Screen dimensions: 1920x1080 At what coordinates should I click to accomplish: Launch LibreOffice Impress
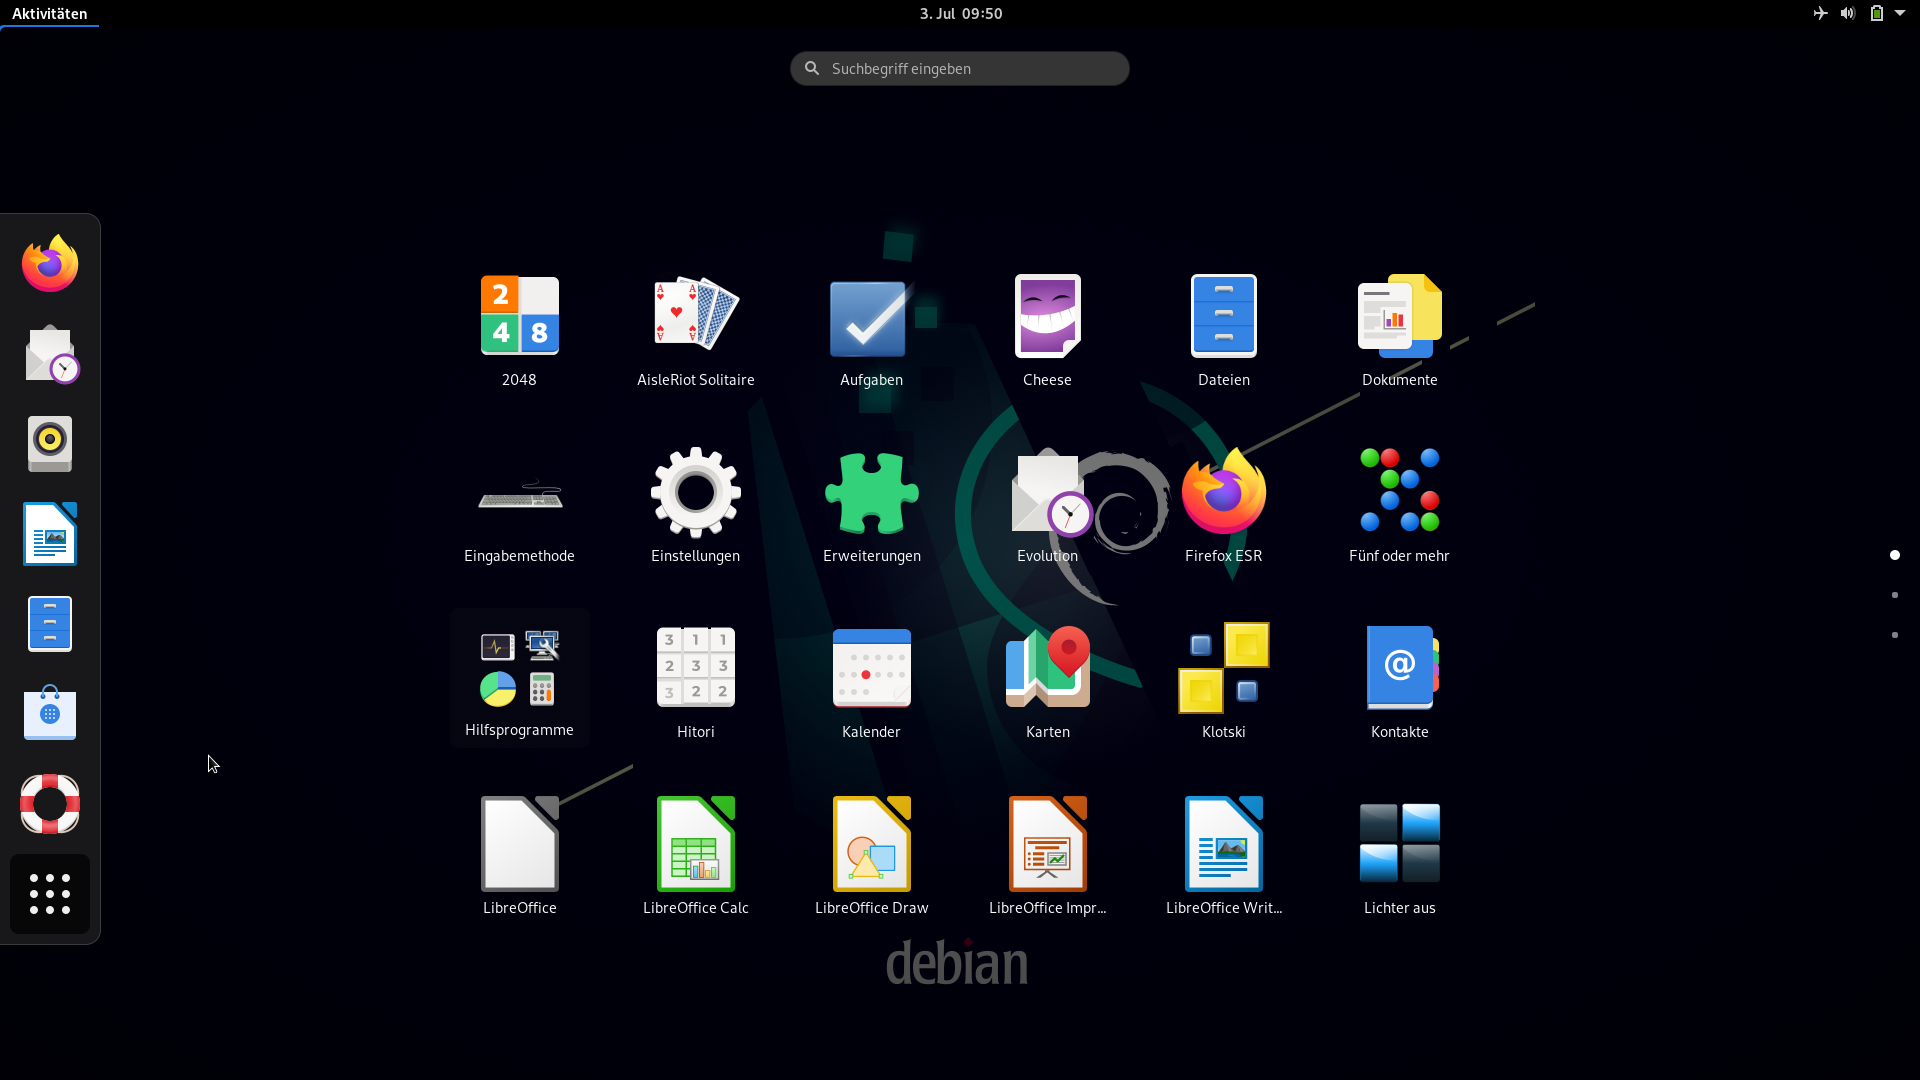pos(1047,859)
